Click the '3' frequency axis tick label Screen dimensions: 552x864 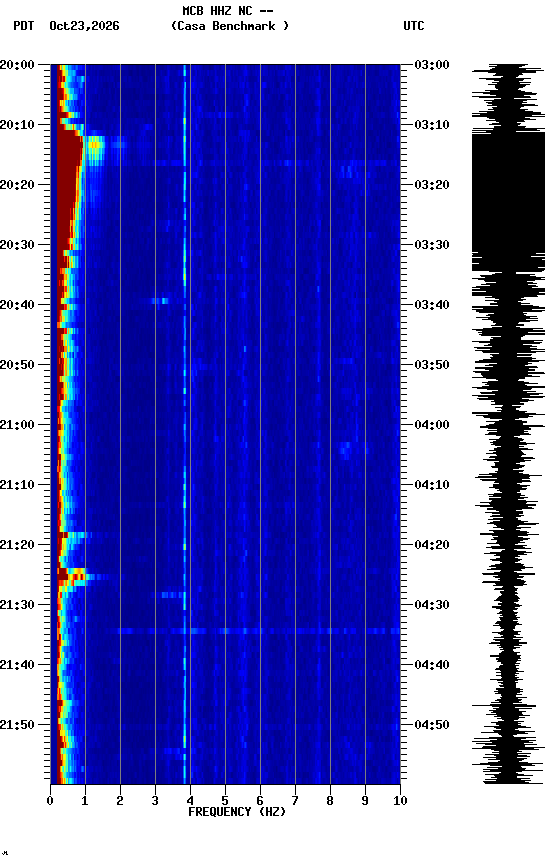(x=155, y=801)
